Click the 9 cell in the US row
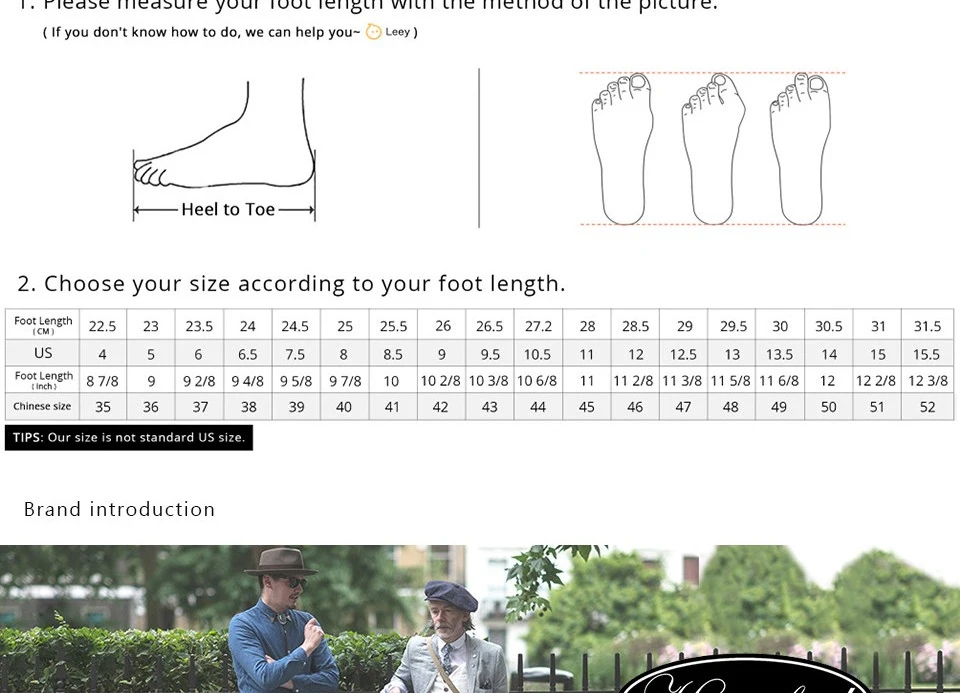 coord(441,354)
